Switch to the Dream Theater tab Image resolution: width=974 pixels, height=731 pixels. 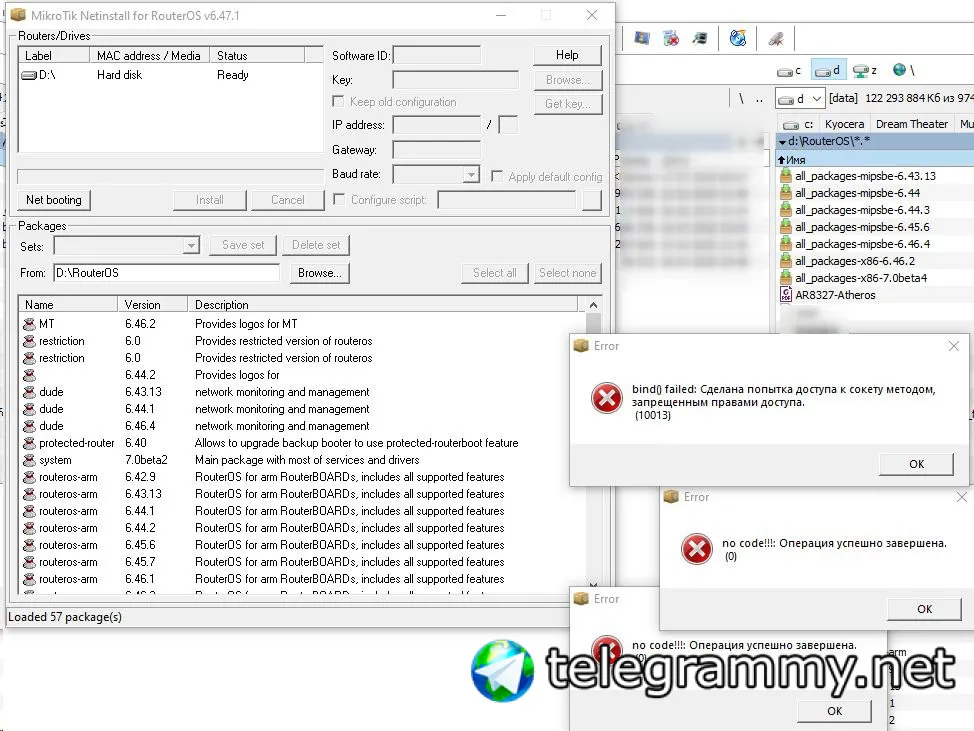click(x=911, y=124)
